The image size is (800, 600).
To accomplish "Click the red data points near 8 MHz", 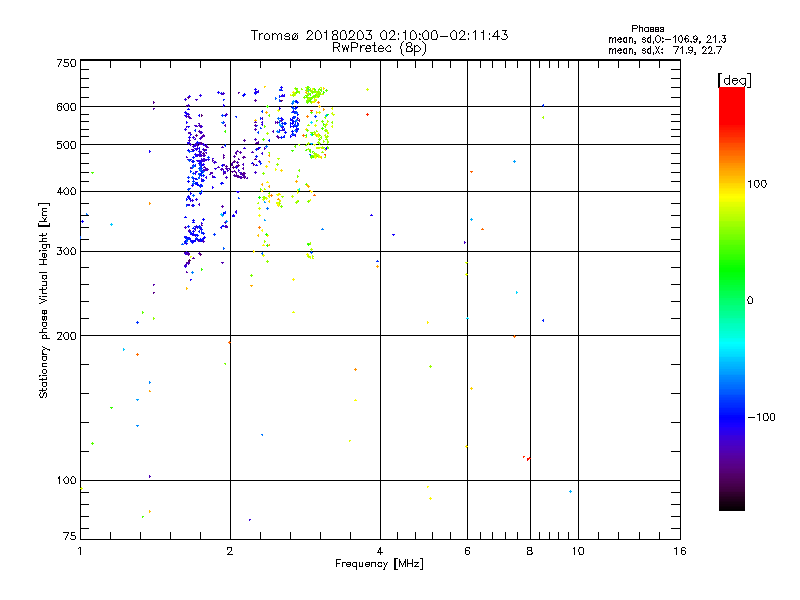I will (x=527, y=458).
